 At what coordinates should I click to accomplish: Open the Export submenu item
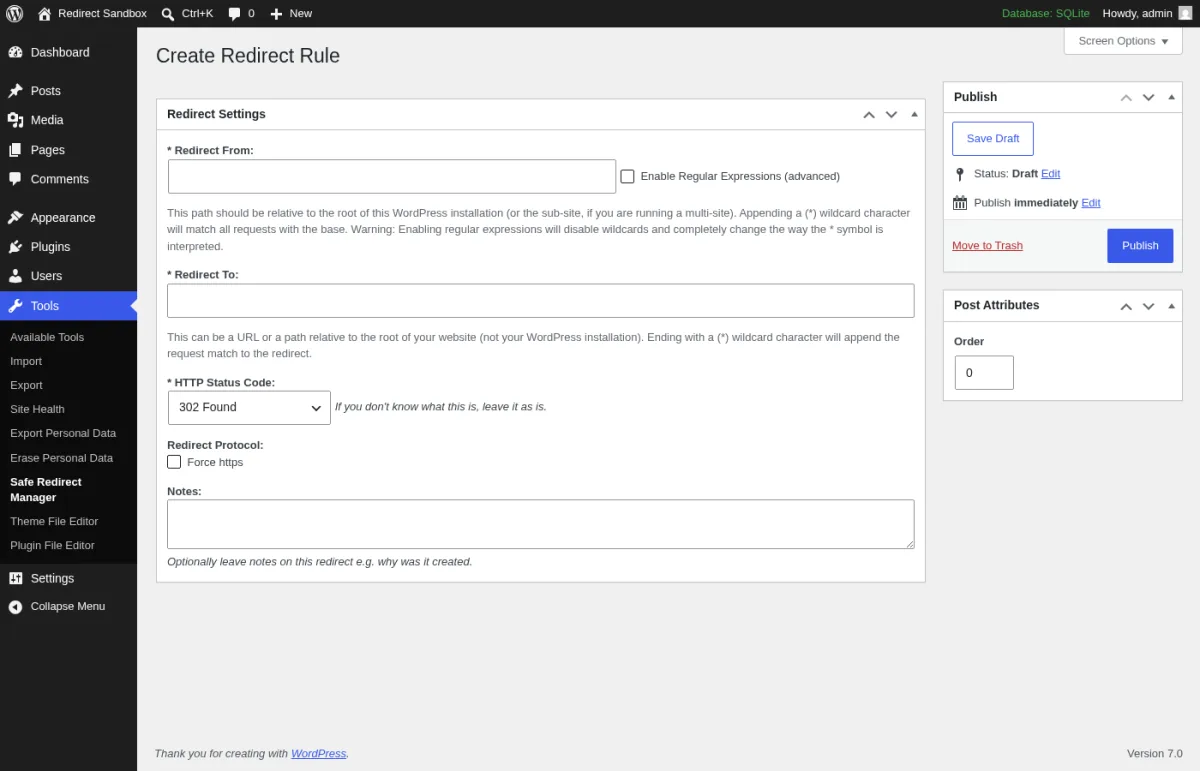tap(26, 385)
